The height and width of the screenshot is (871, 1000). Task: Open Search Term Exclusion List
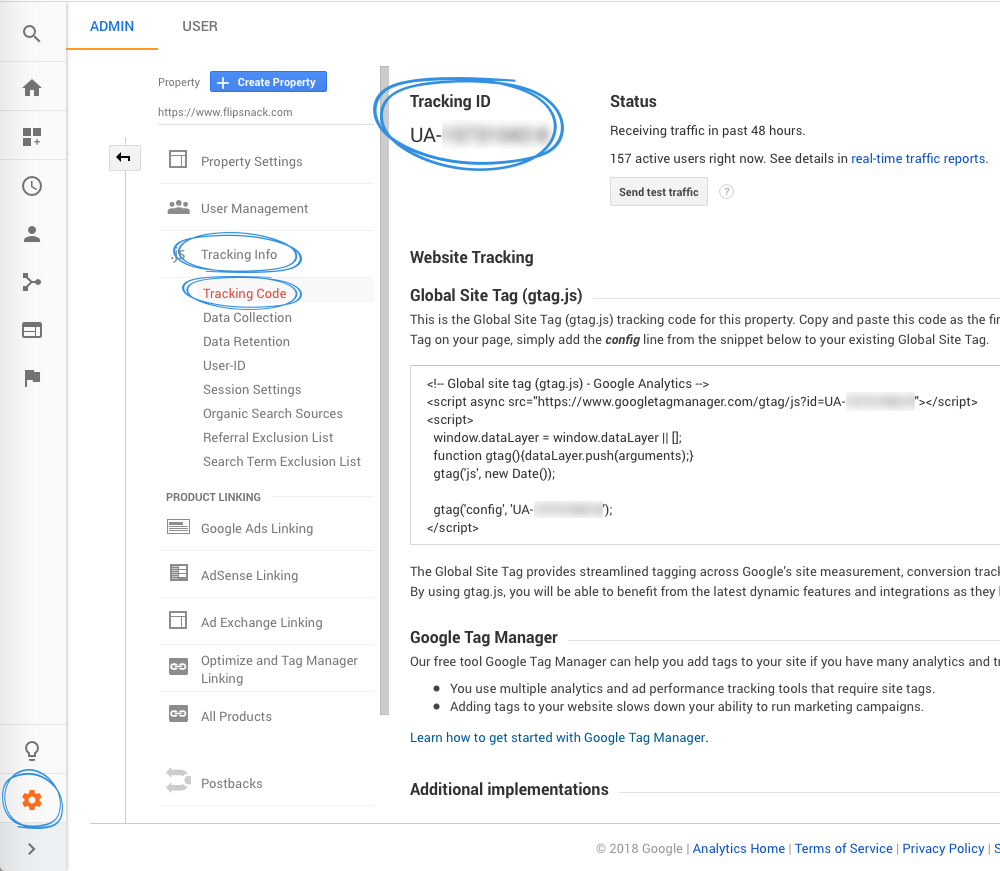(x=282, y=461)
